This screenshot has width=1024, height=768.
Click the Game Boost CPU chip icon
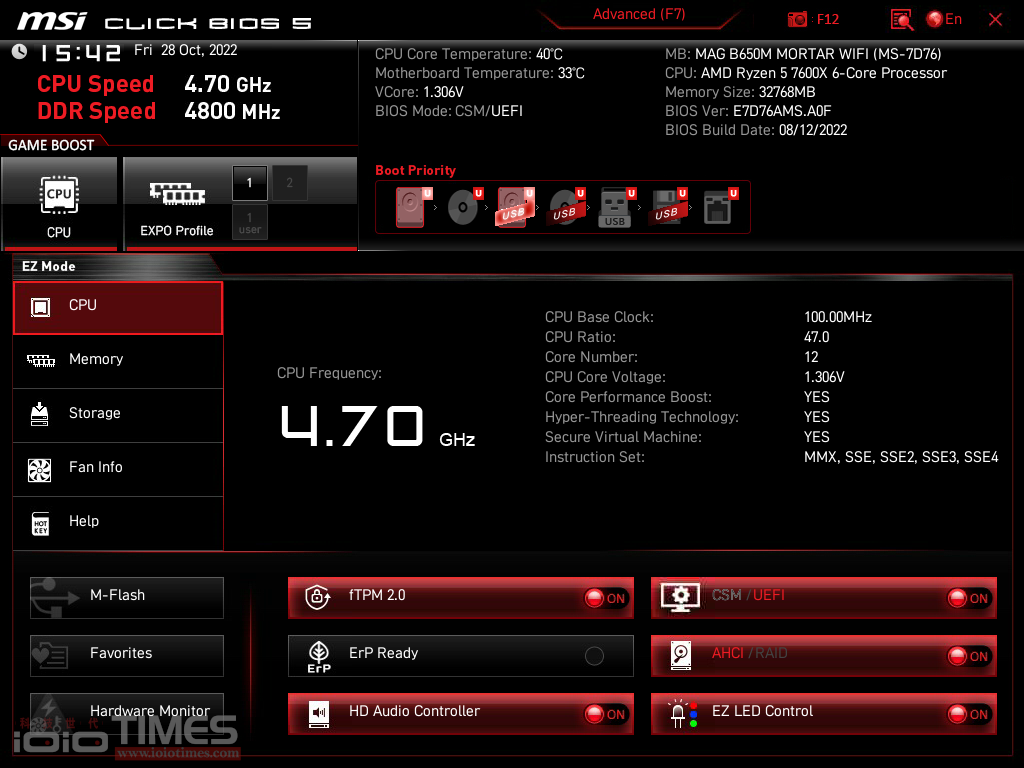click(59, 195)
